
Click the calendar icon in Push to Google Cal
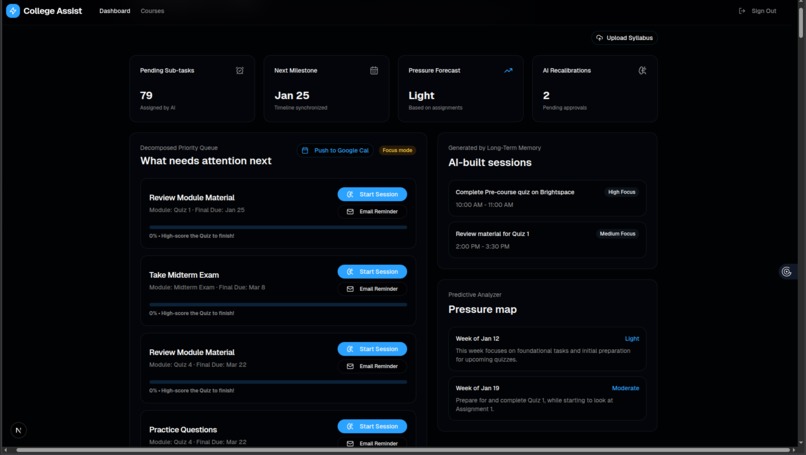click(305, 151)
